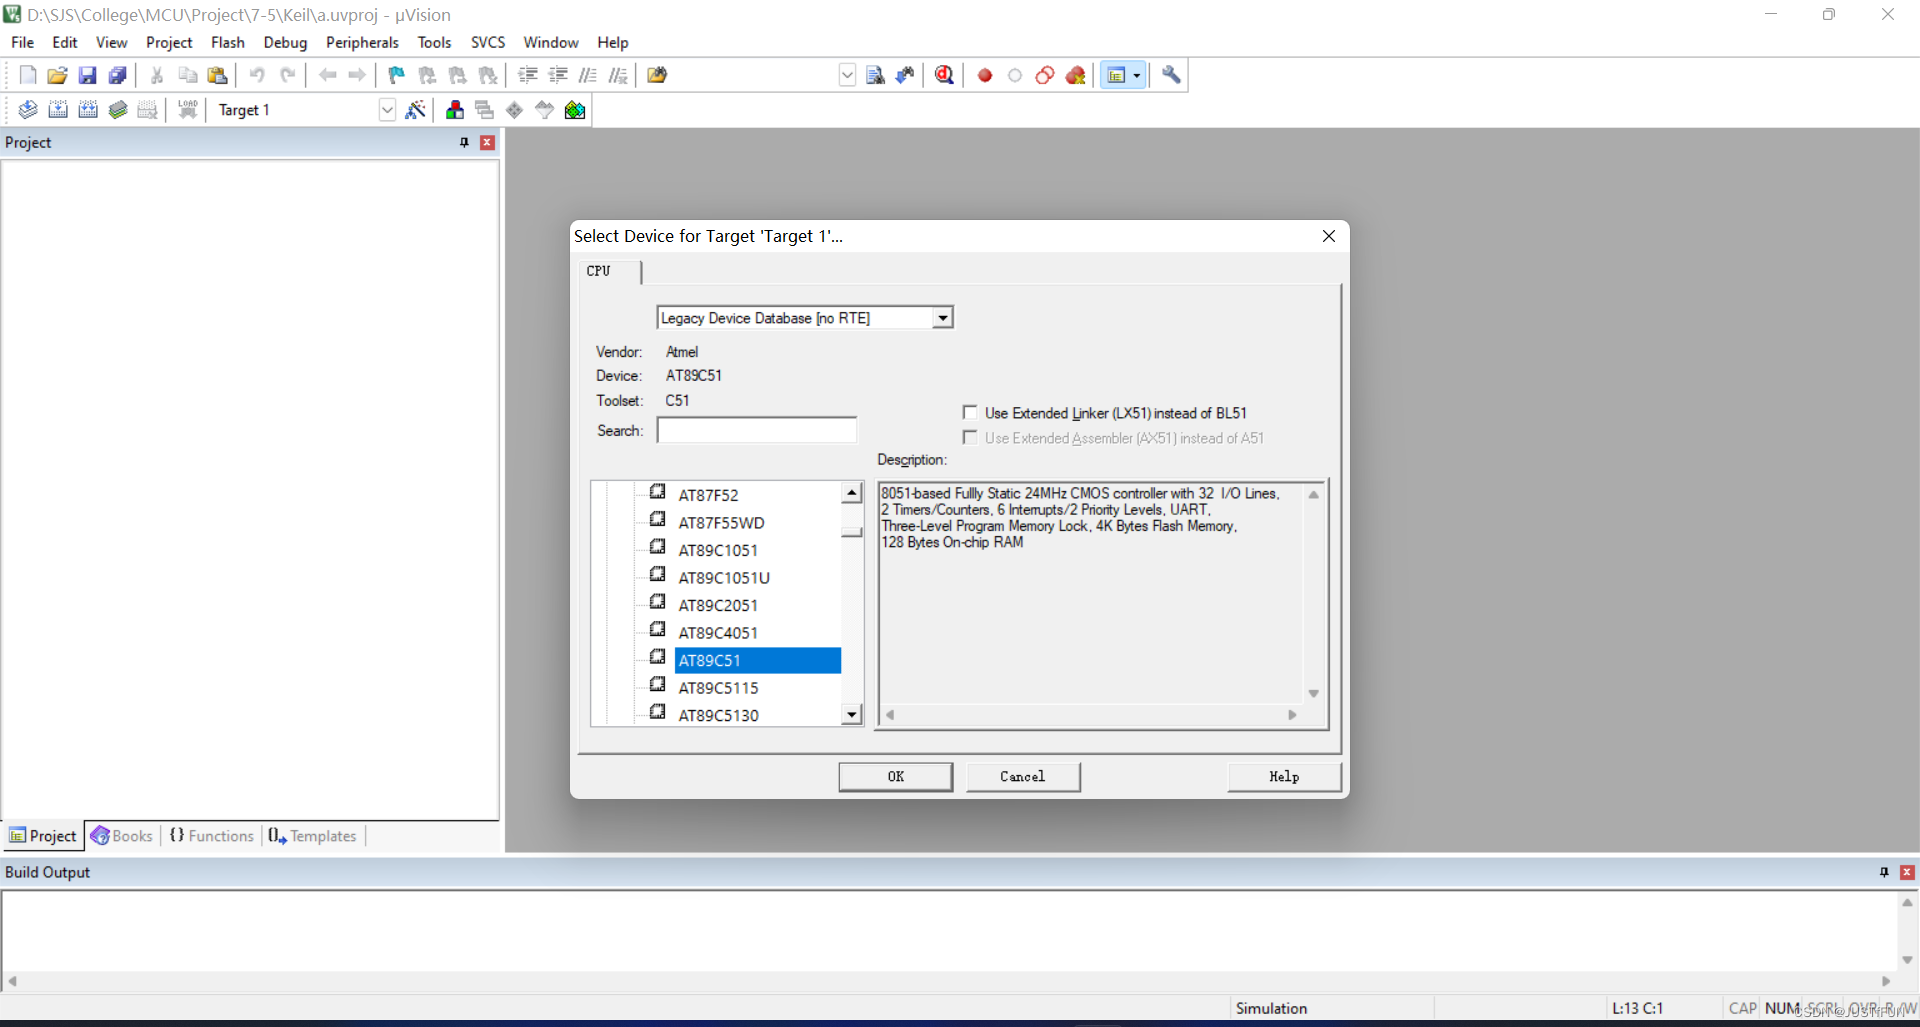Screen dimensions: 1920x1027
Task: Open the window layout dropdown arrow
Action: (1137, 75)
